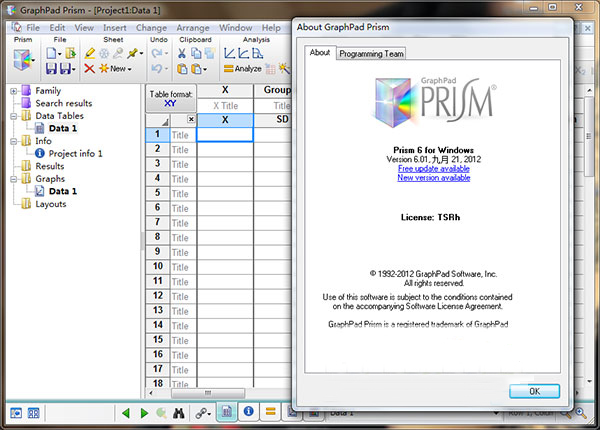Click the yellow results bars icon bottom bar
Image resolution: width=600 pixels, height=430 pixels.
271,412
